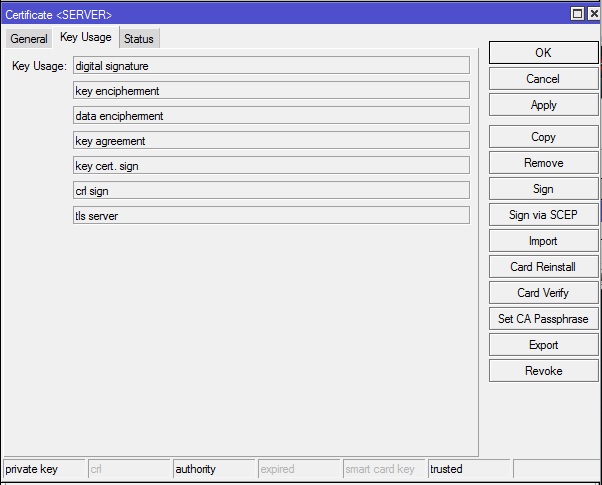Apply the certificate changes
The image size is (602, 485).
[x=543, y=105]
